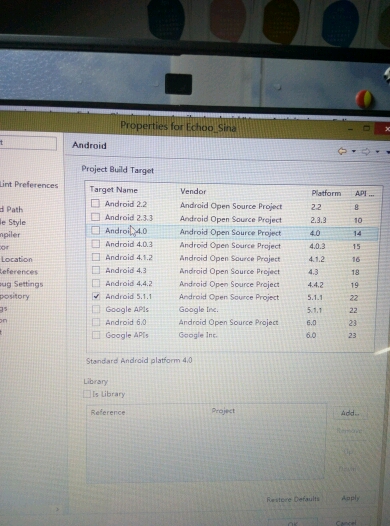This screenshot has width=390, height=526.
Task: Sort by the Platform column header
Action: (326, 193)
